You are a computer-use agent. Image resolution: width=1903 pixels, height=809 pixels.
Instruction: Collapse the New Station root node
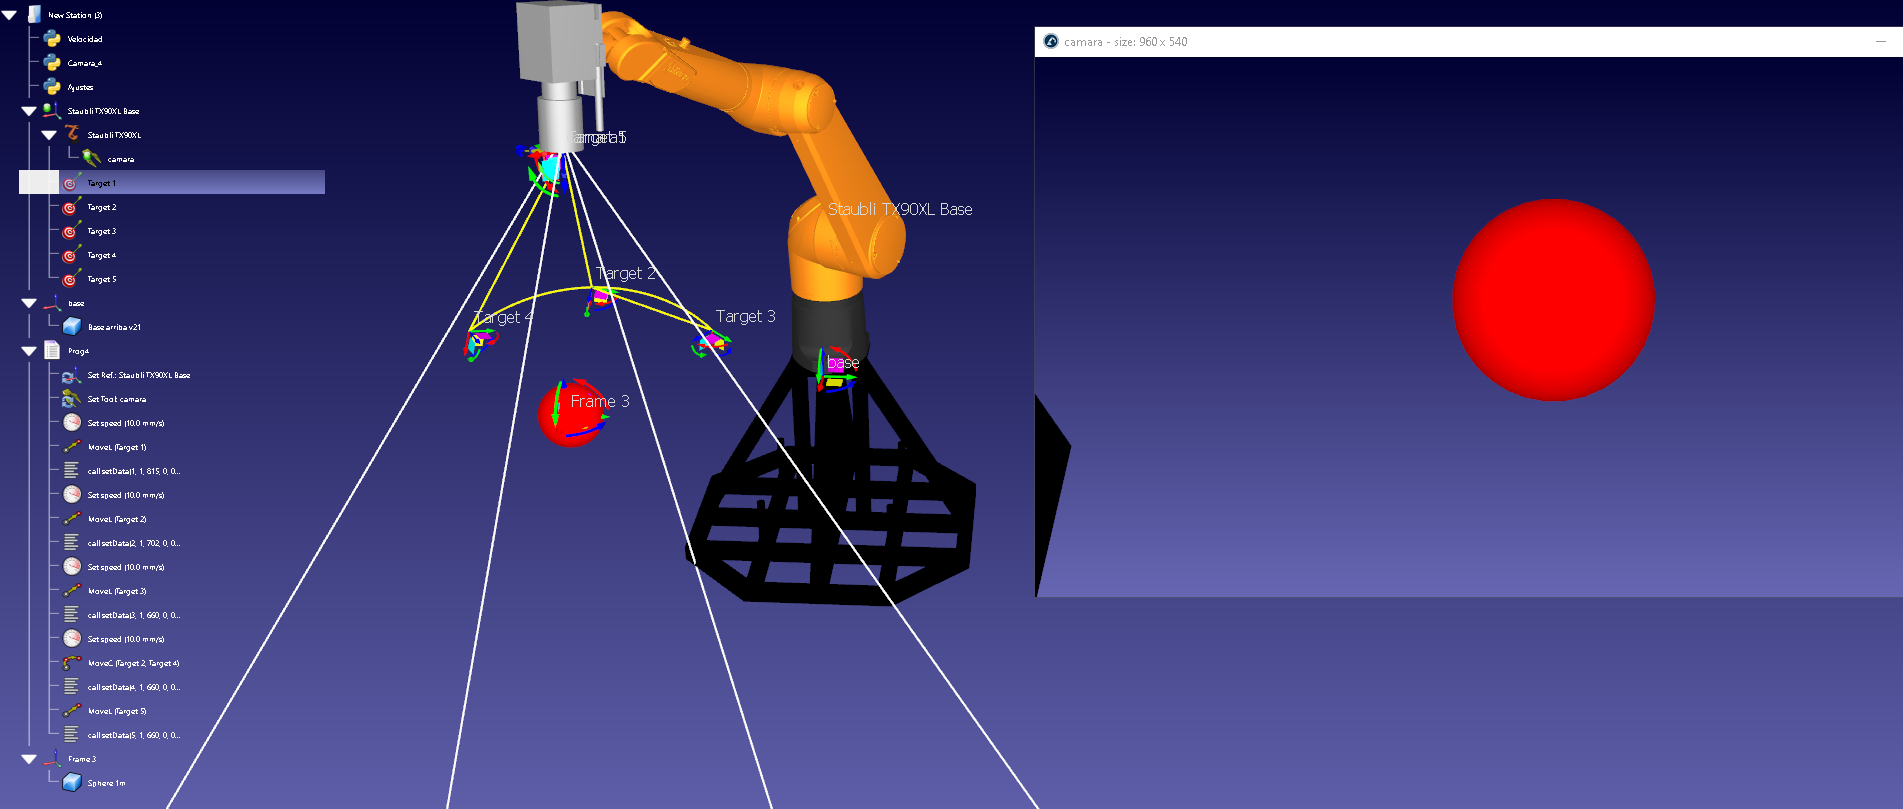pyautogui.click(x=10, y=15)
